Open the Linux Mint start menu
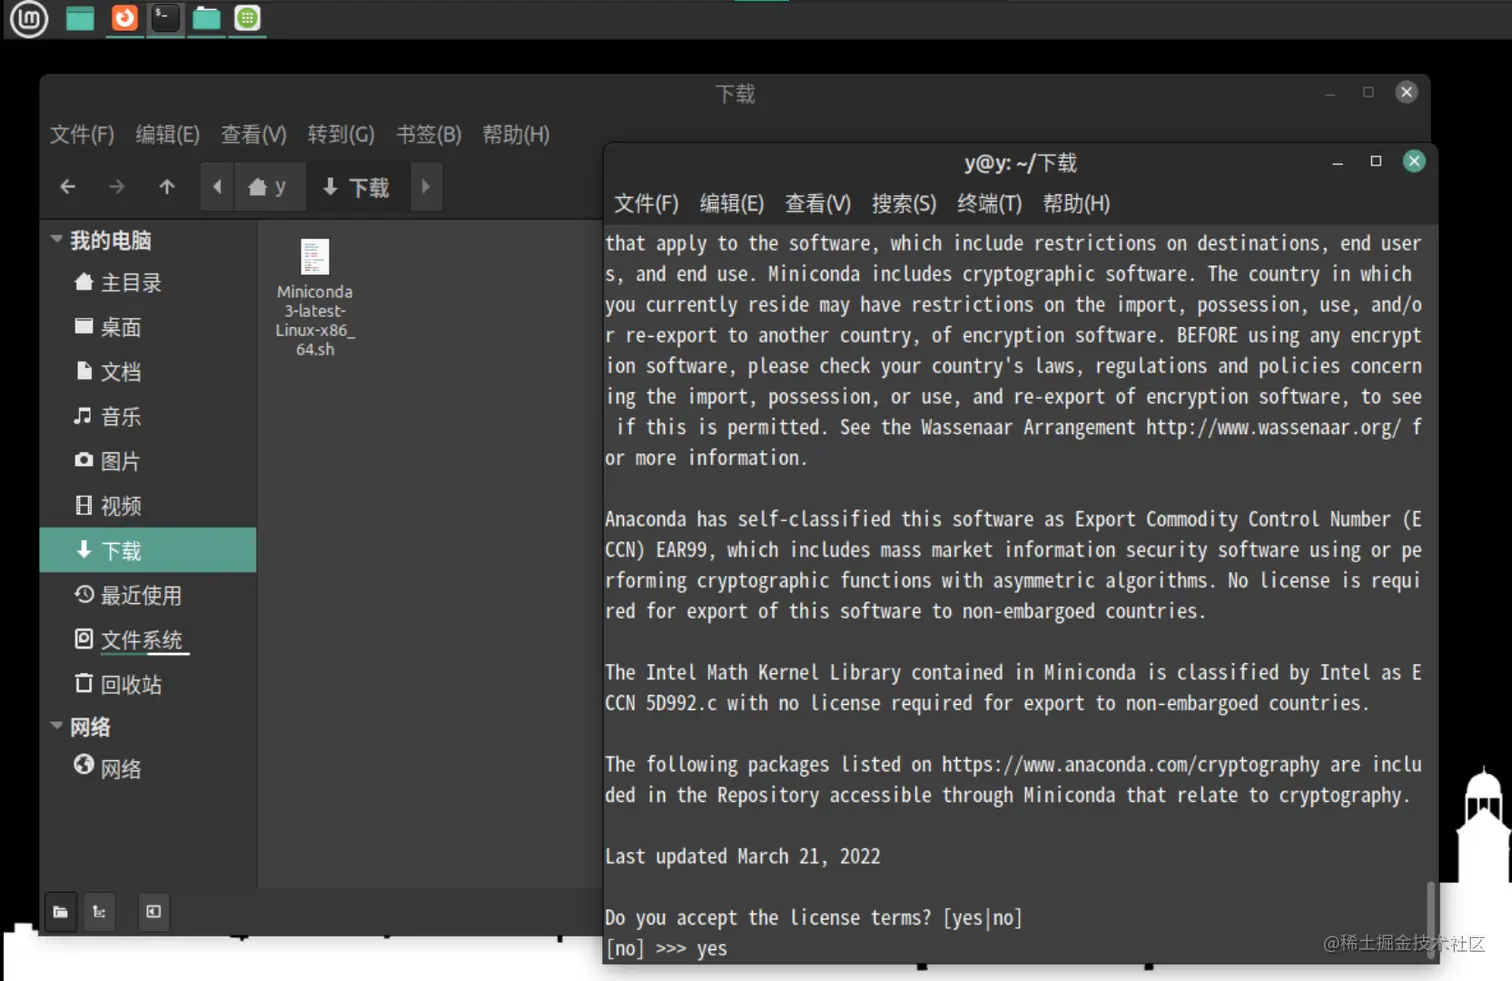The image size is (1512, 981). (x=28, y=18)
